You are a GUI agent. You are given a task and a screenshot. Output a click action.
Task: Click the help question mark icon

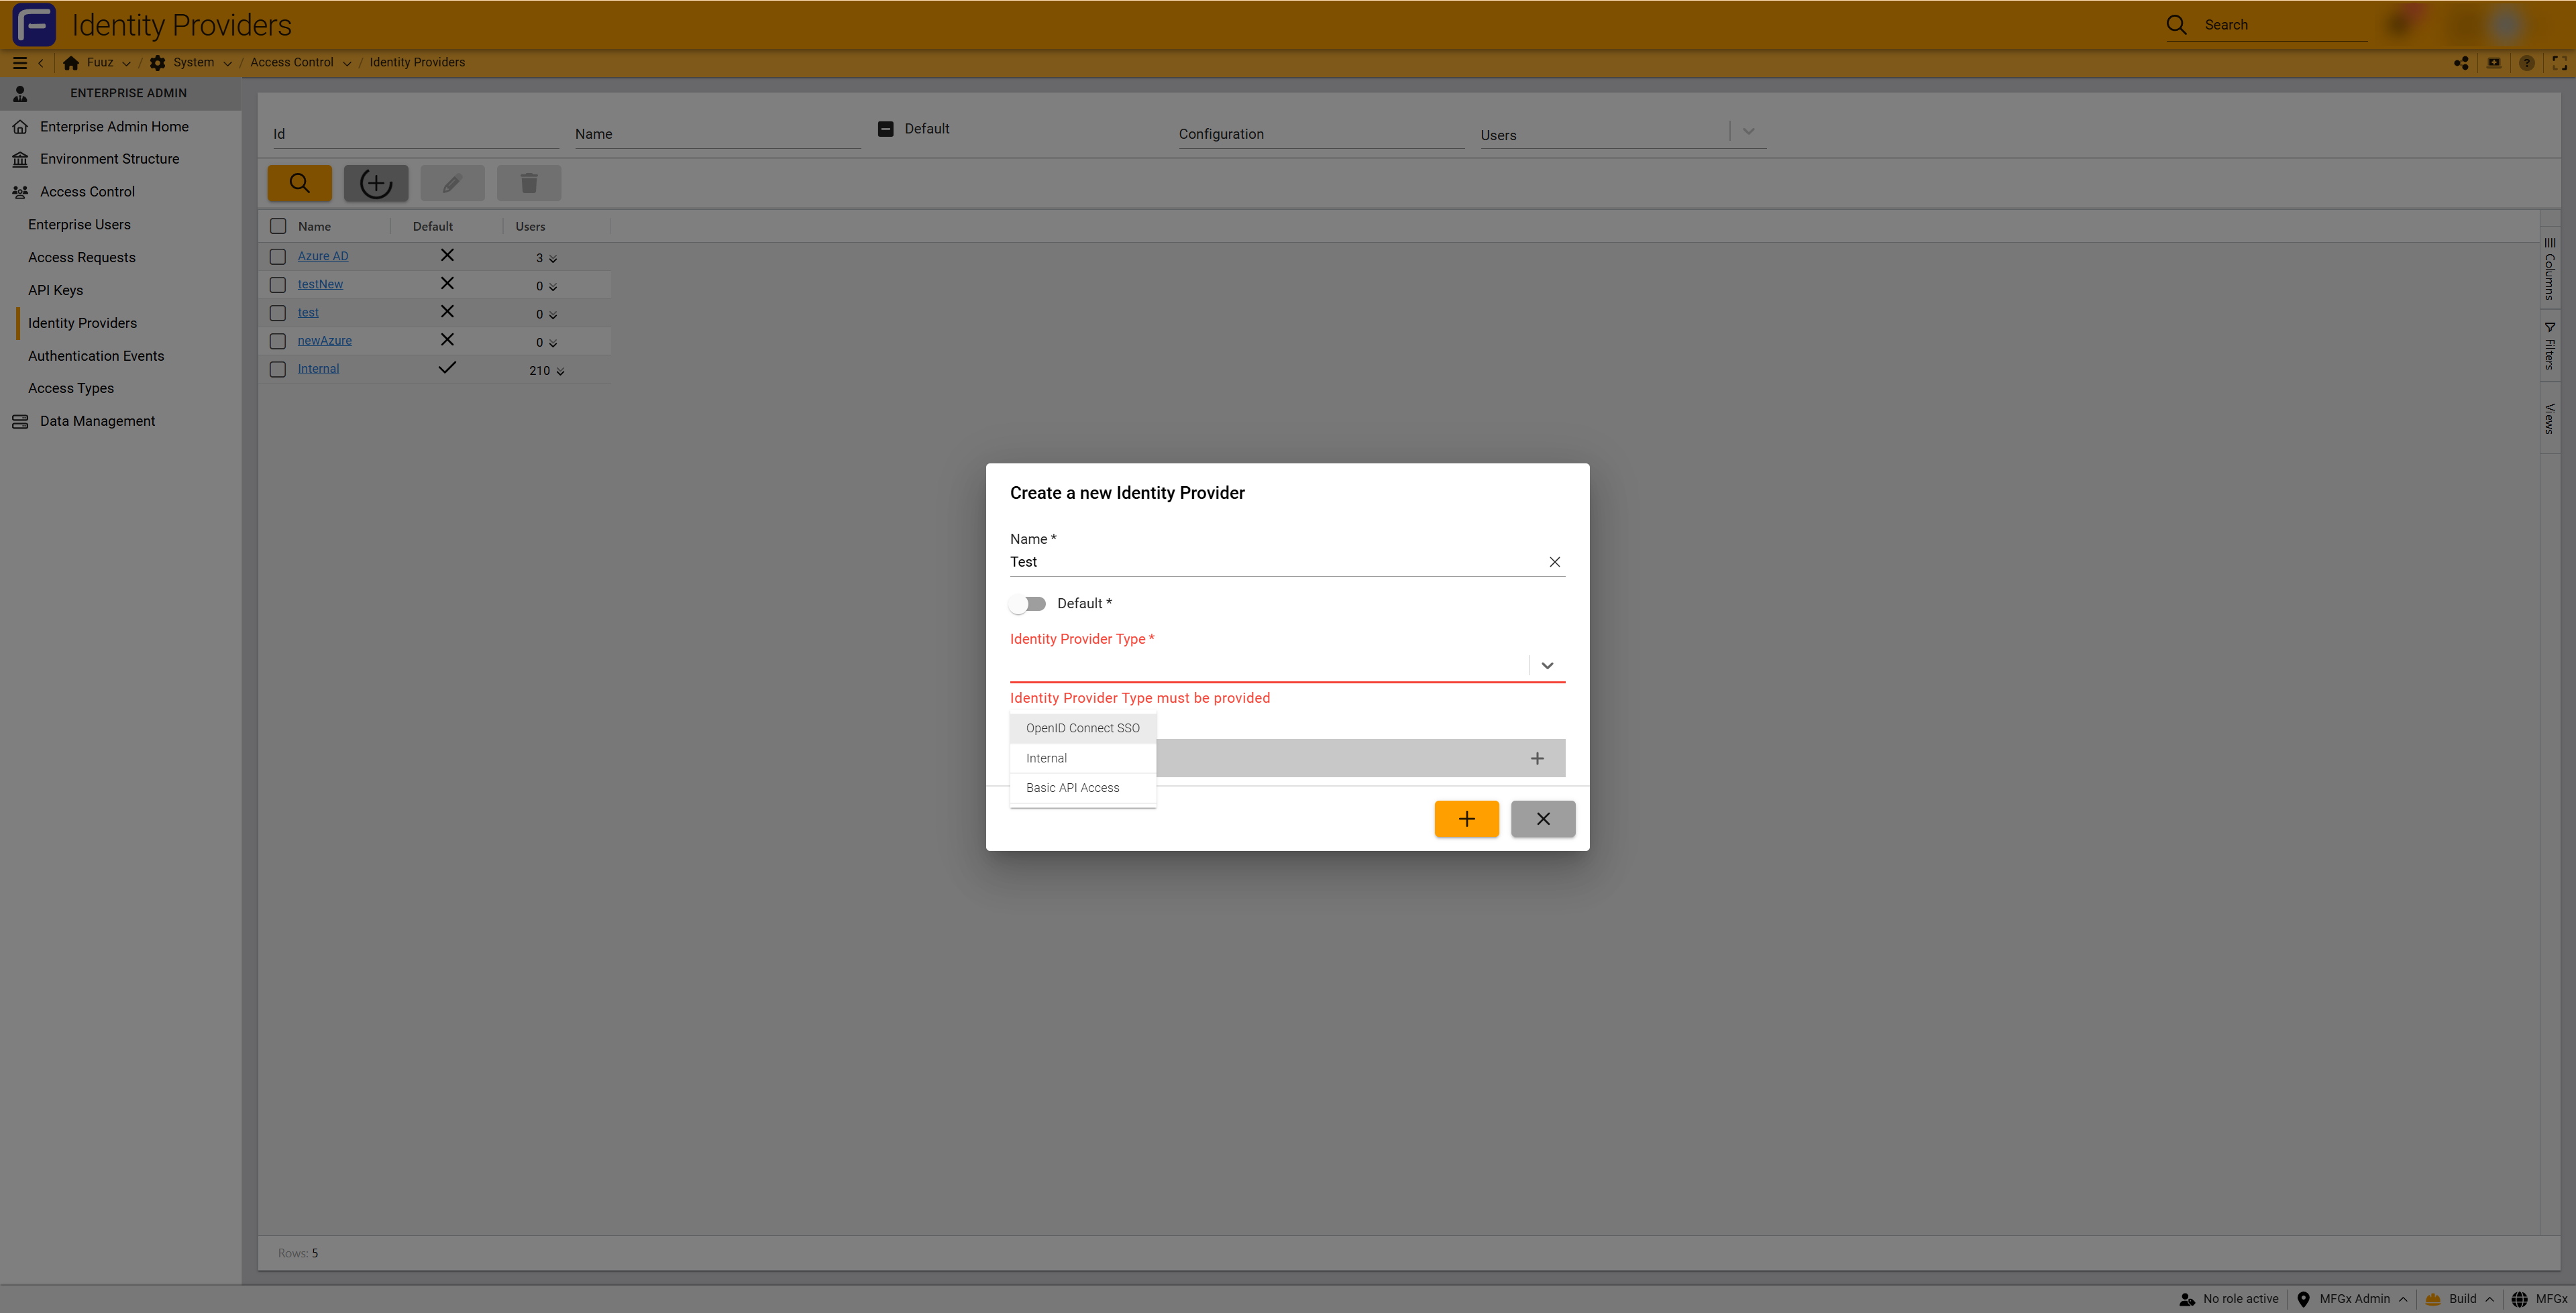(x=2527, y=62)
